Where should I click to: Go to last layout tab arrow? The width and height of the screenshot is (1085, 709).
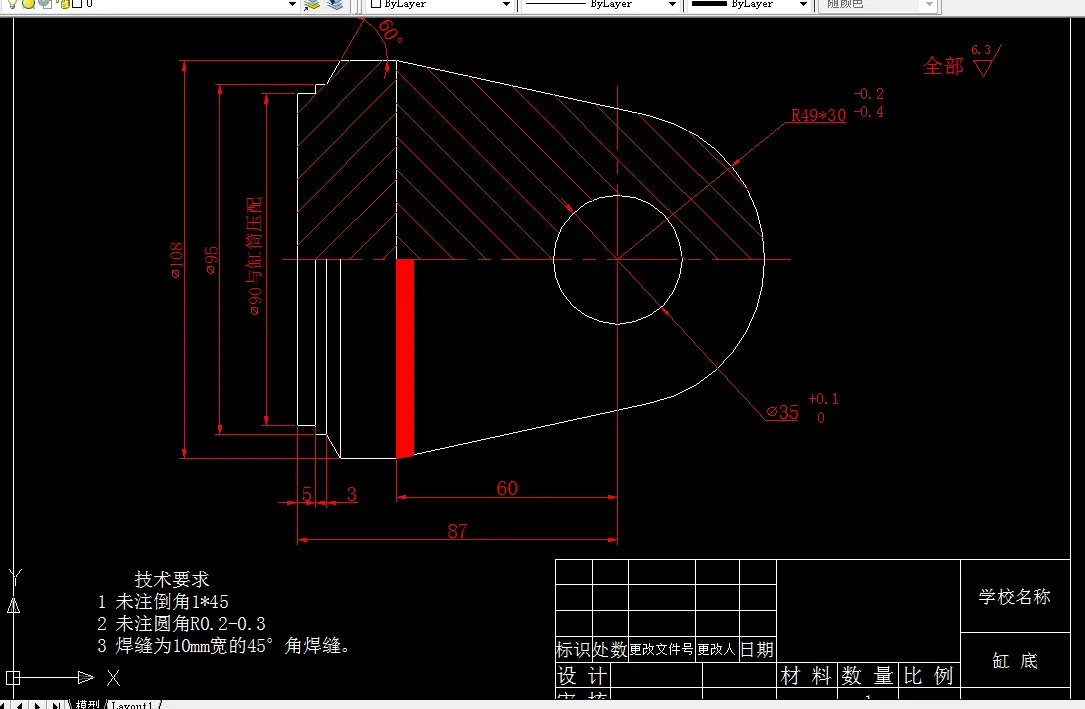point(56,705)
